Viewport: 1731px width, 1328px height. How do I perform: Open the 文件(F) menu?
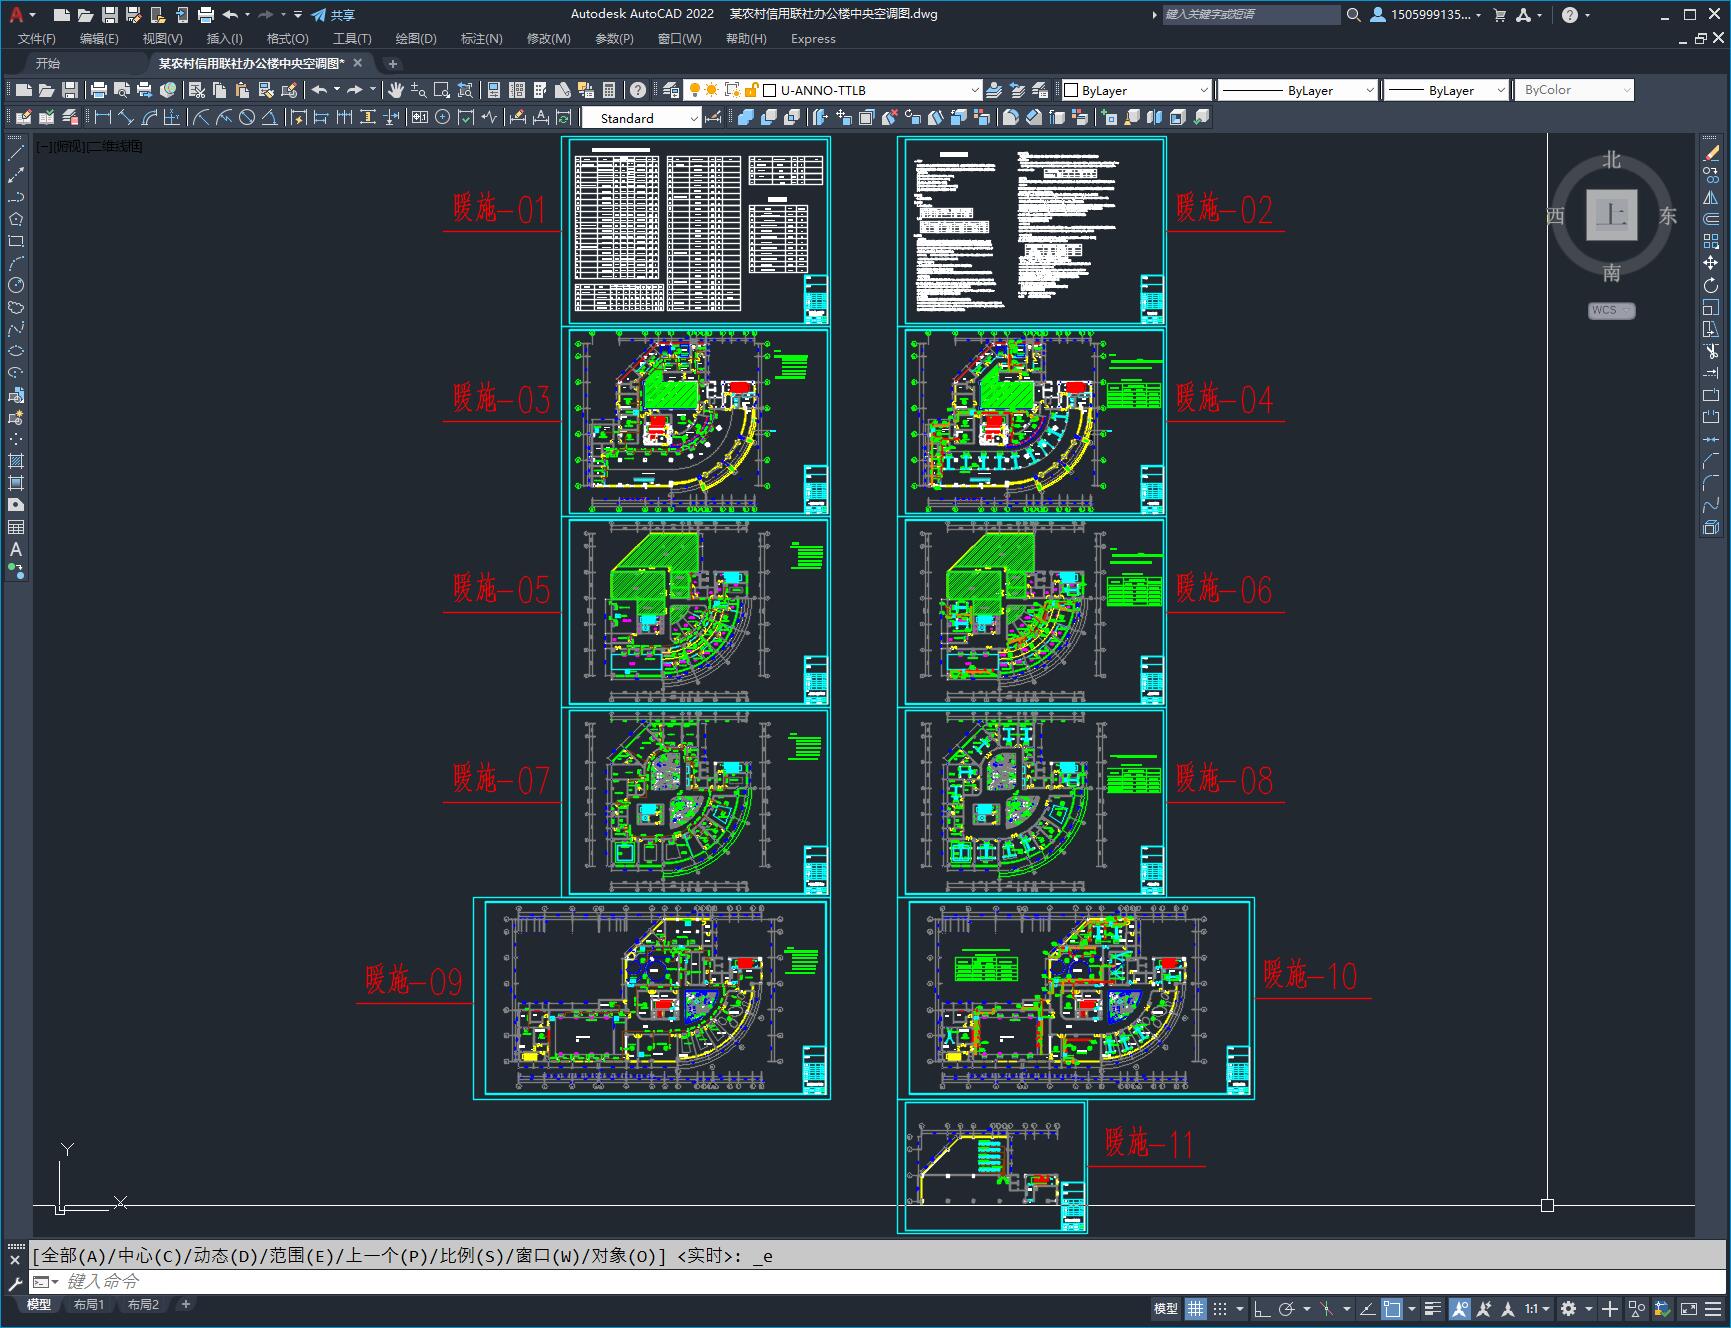(x=37, y=39)
